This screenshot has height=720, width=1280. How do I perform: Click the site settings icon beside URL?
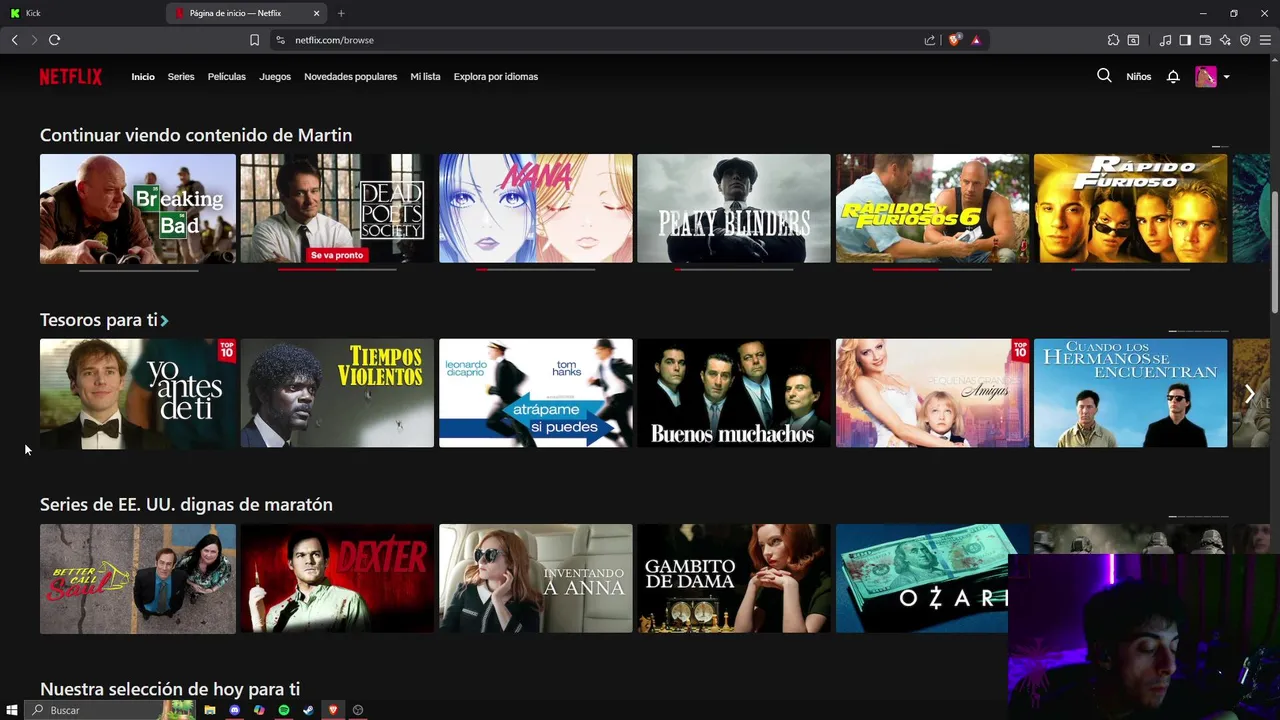[x=280, y=40]
